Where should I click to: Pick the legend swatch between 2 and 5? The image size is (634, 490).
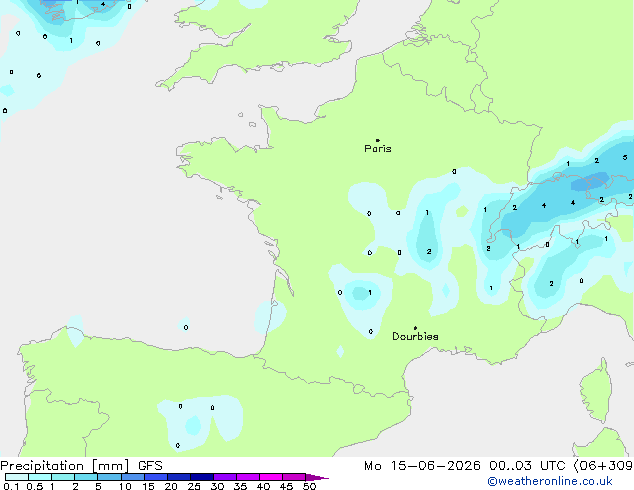[x=86, y=477]
